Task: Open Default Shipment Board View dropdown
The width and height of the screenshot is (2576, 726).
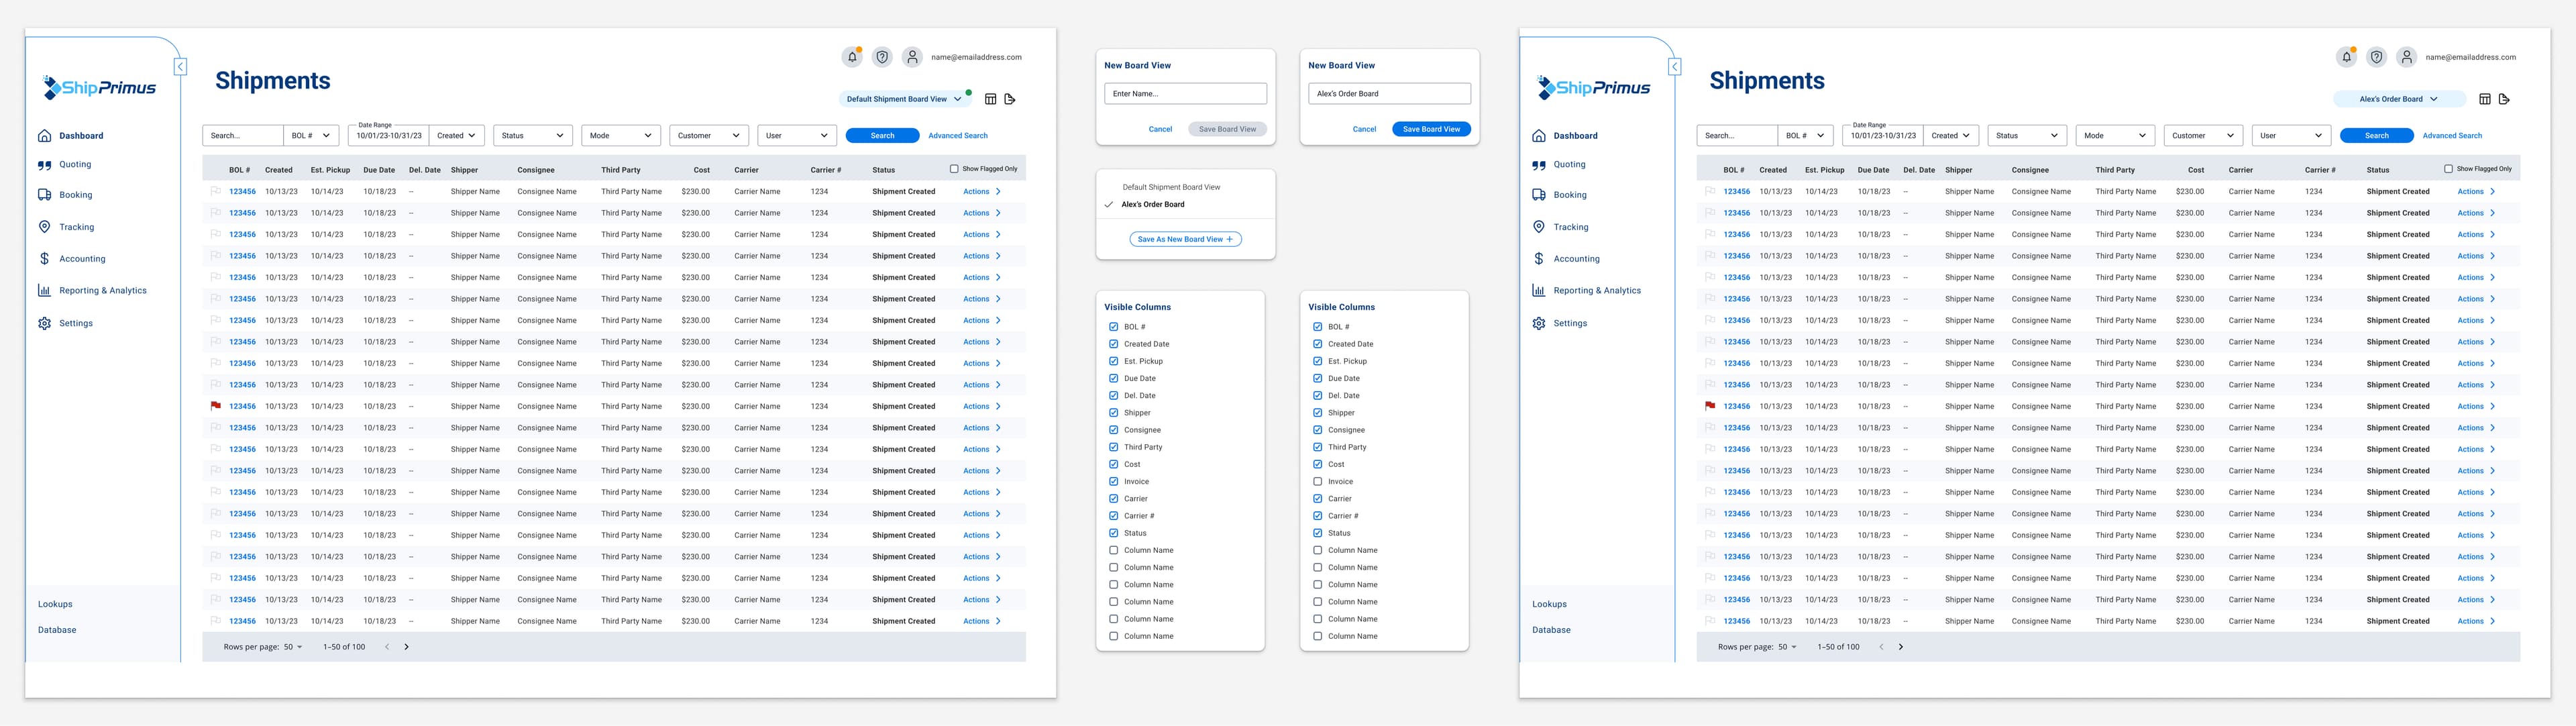Action: [x=904, y=99]
